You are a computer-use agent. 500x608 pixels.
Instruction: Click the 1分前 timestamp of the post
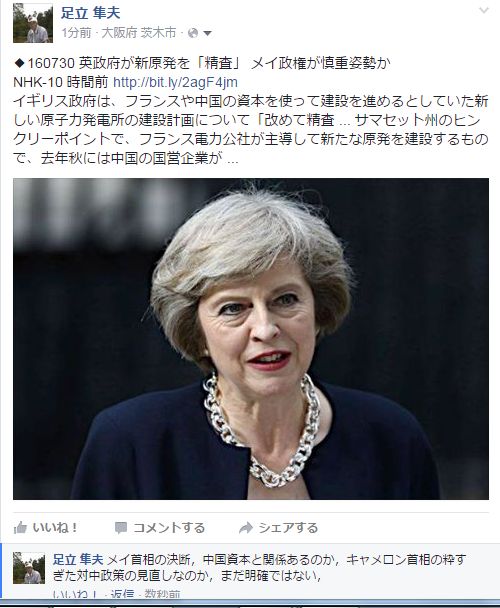(x=76, y=33)
